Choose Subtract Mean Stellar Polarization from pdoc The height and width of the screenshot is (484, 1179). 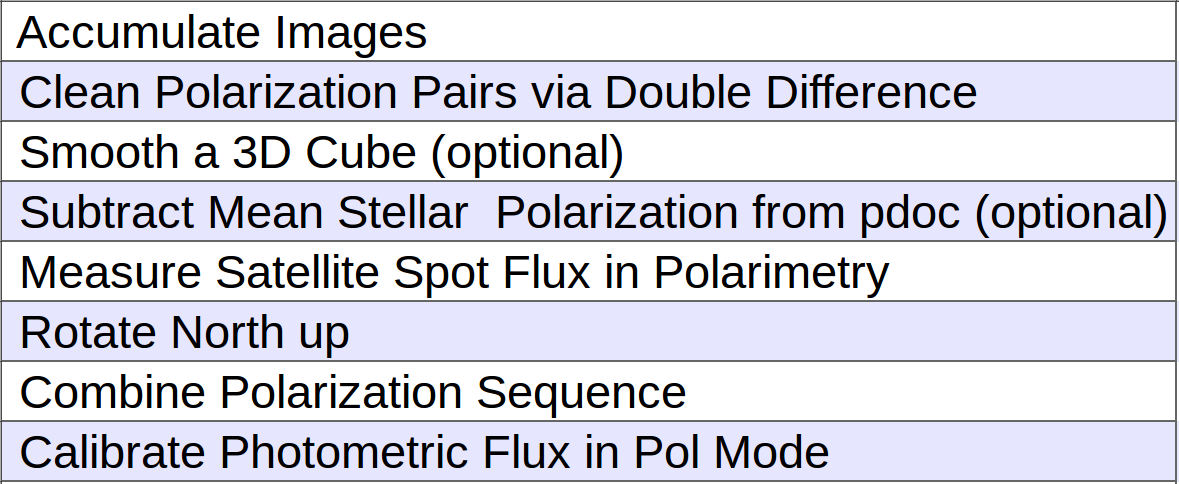[x=592, y=212]
